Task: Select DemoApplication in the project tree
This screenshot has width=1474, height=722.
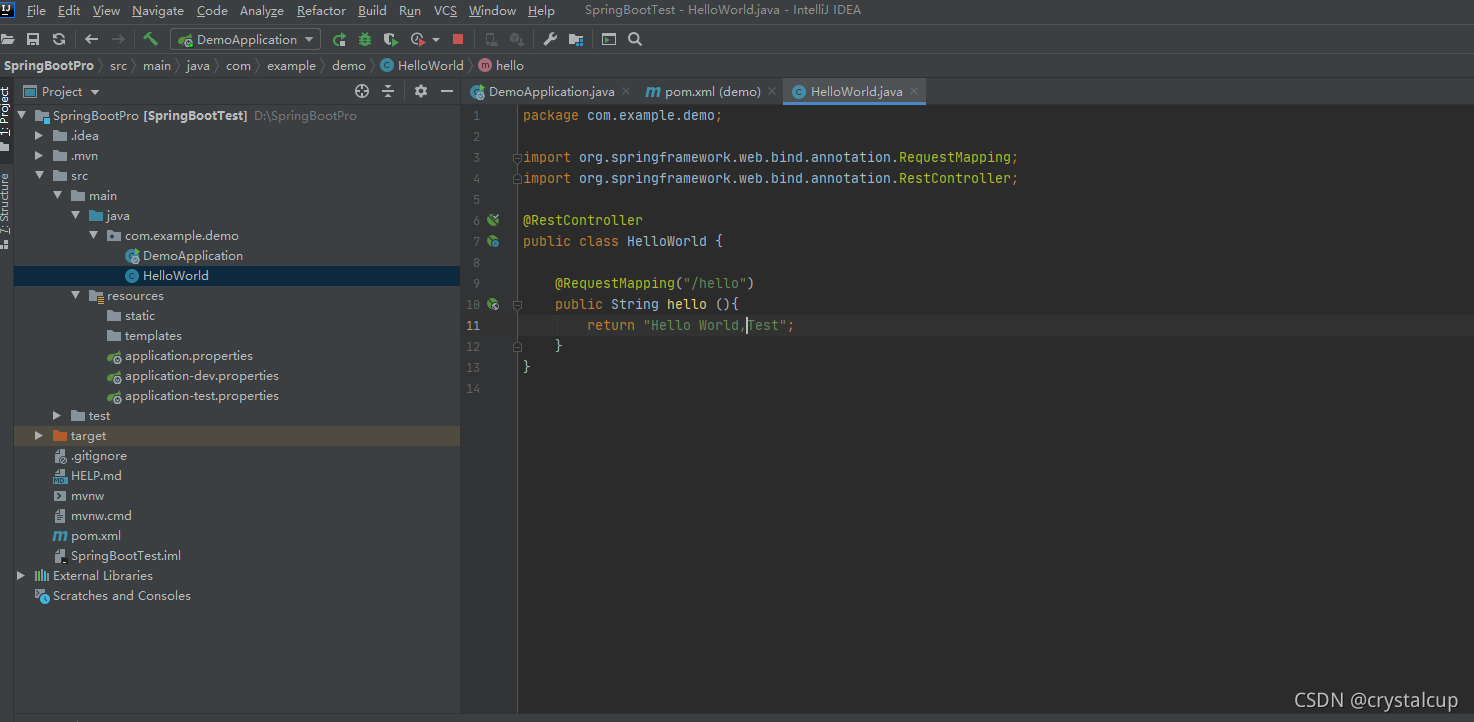Action: point(193,255)
